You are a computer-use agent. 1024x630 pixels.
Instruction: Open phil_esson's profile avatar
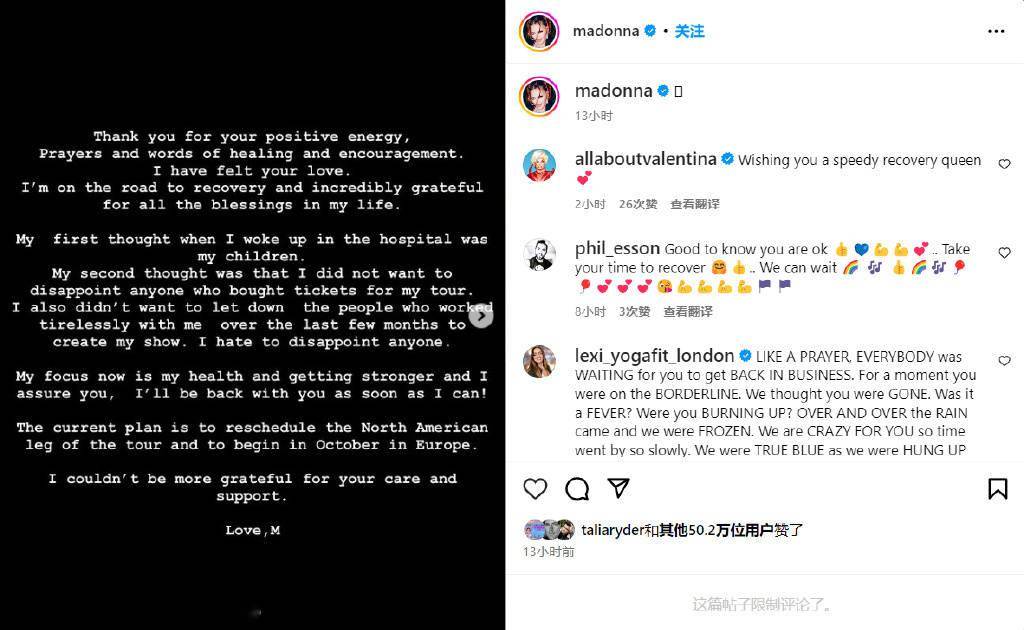coord(539,254)
